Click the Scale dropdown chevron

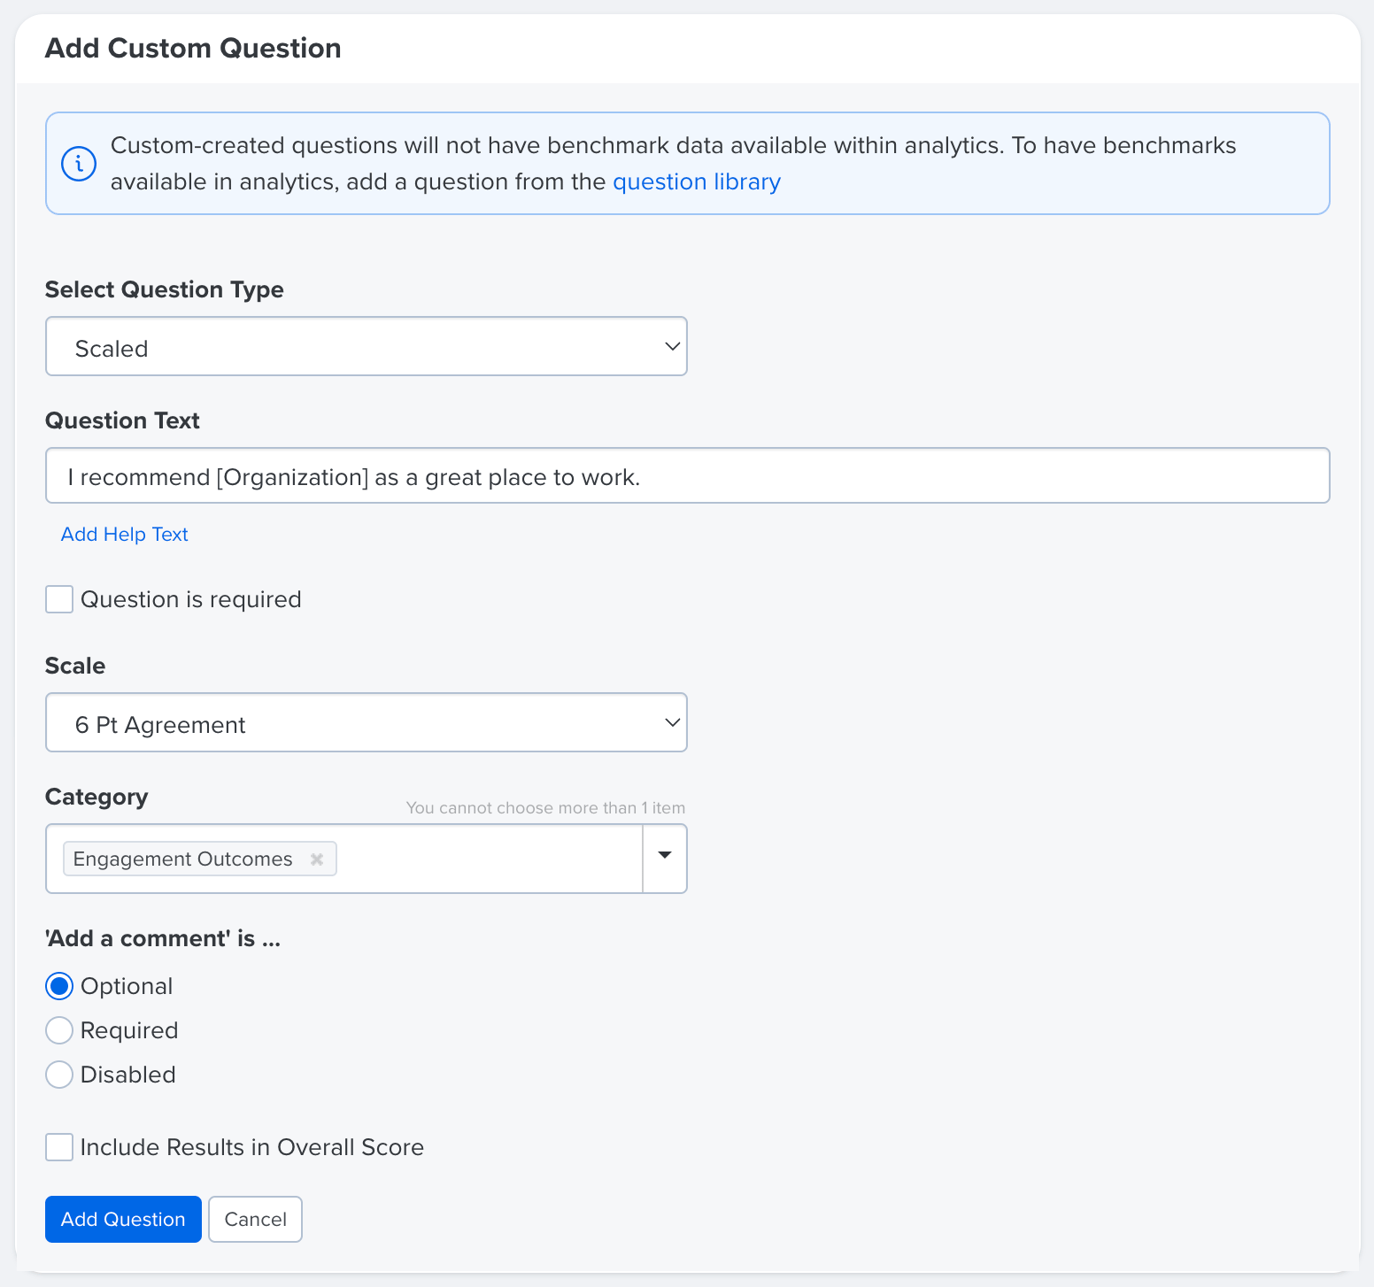pos(671,722)
